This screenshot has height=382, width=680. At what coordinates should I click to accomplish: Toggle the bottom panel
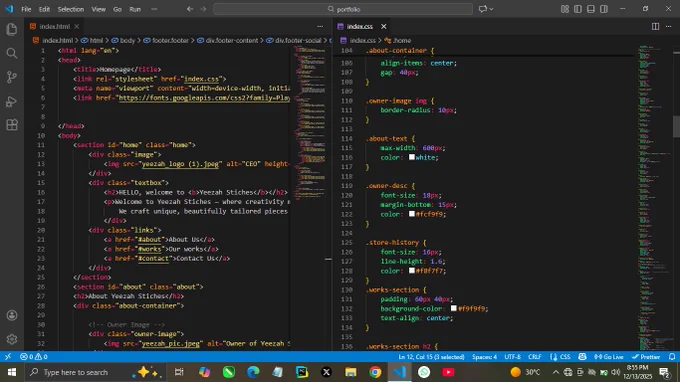coord(591,9)
